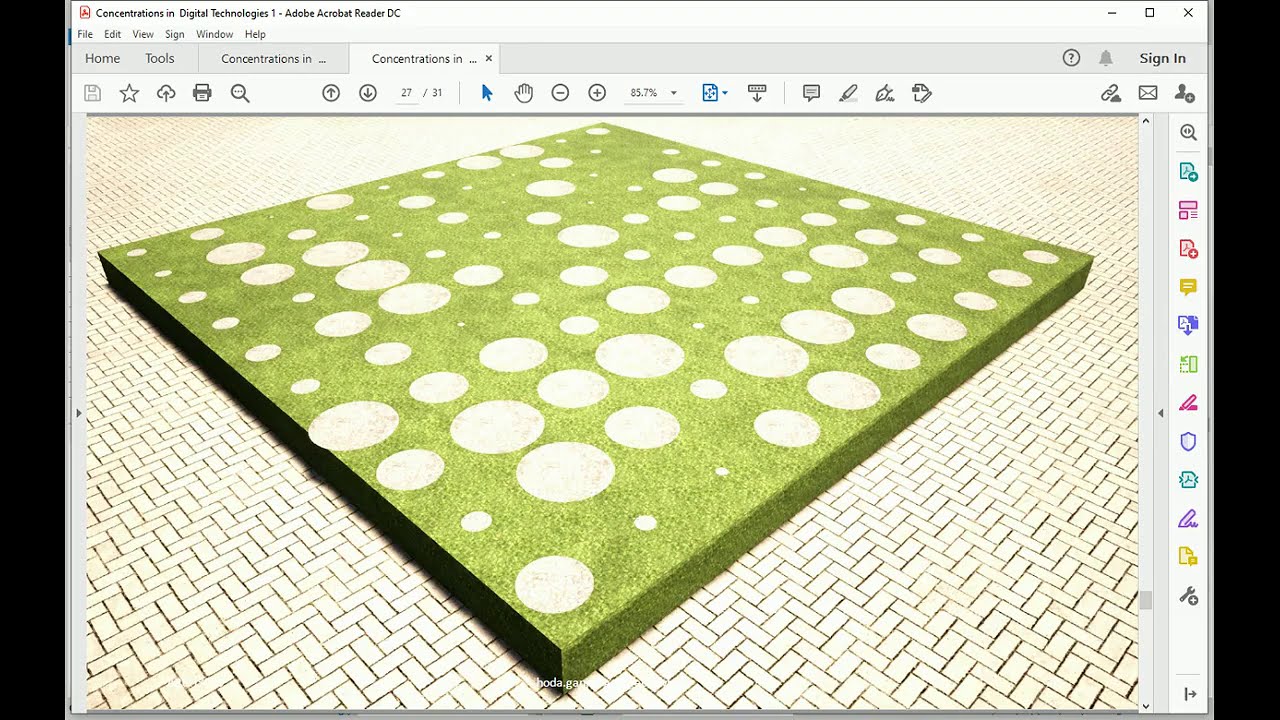
Task: Click the Sign In button
Action: 1162,58
